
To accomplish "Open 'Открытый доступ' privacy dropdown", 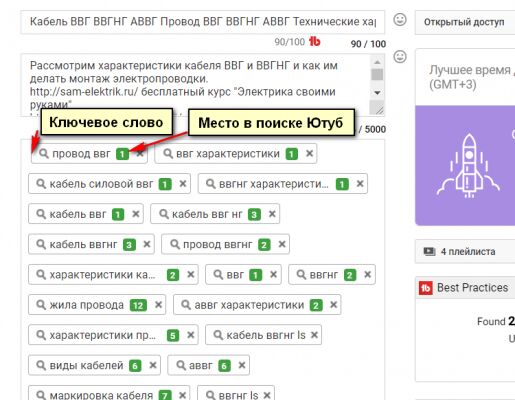I will pos(465,22).
